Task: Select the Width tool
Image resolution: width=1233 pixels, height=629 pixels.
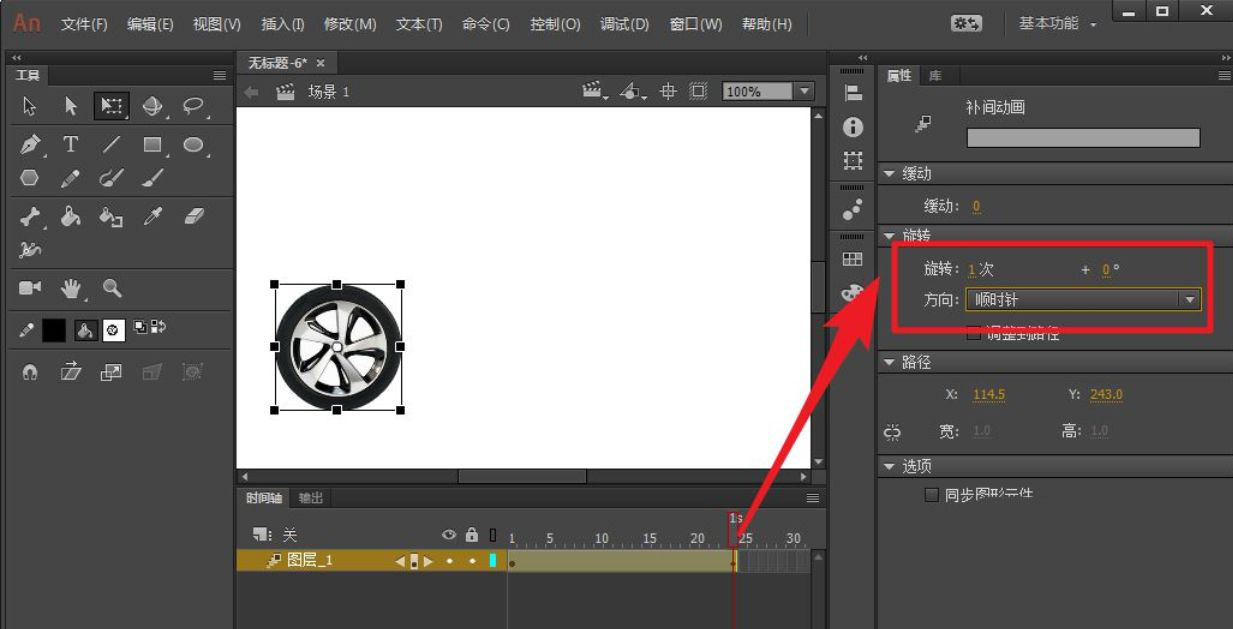Action: 30,250
